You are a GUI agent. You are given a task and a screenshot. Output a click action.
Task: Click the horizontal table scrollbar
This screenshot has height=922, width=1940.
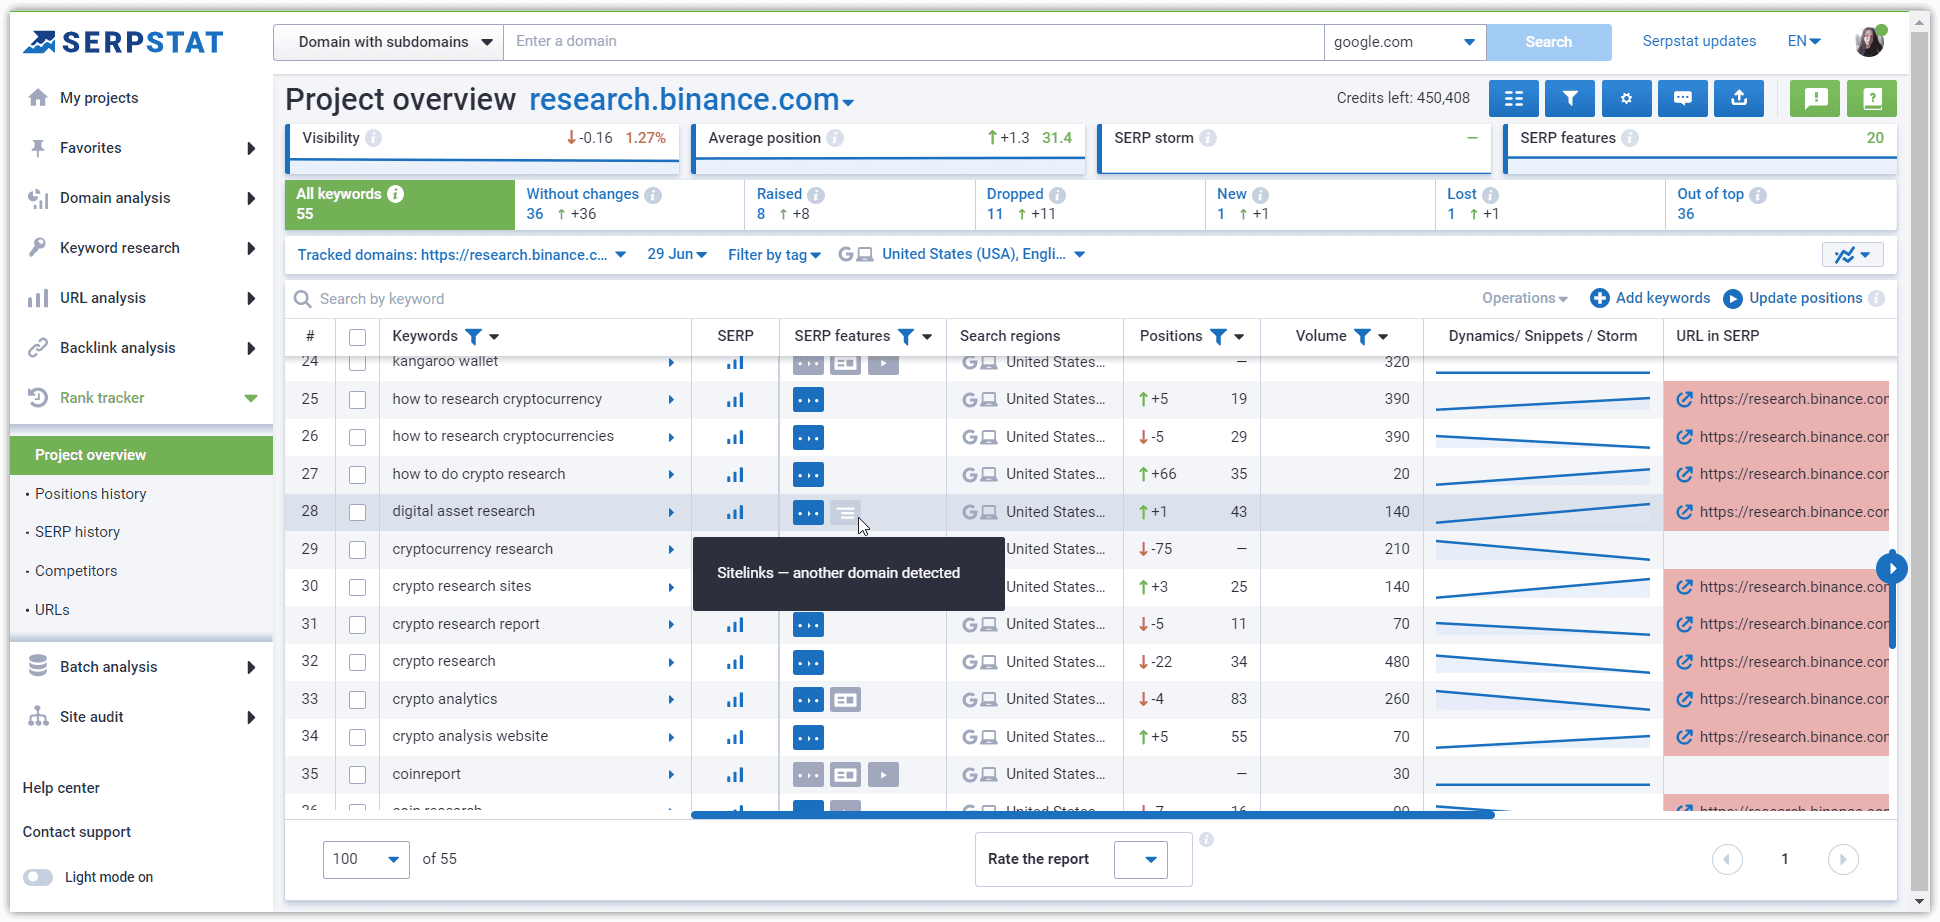pos(1093,815)
